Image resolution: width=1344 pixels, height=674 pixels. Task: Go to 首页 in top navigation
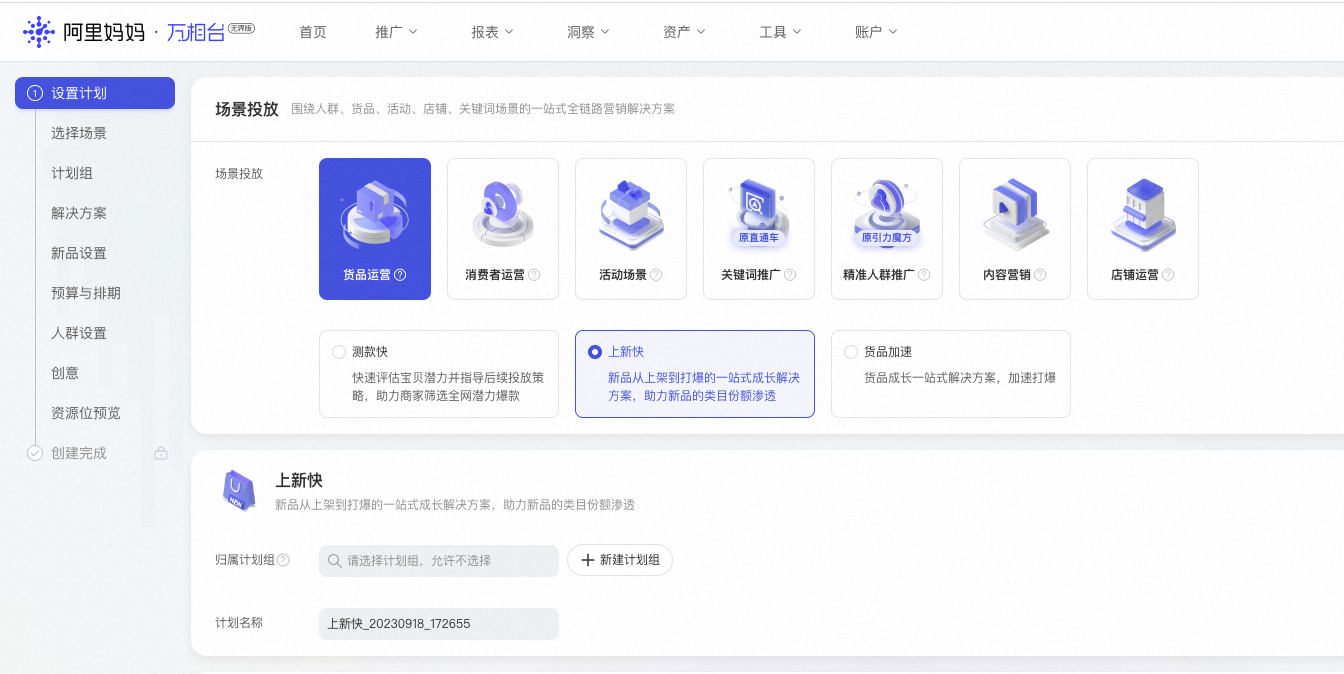coord(313,32)
